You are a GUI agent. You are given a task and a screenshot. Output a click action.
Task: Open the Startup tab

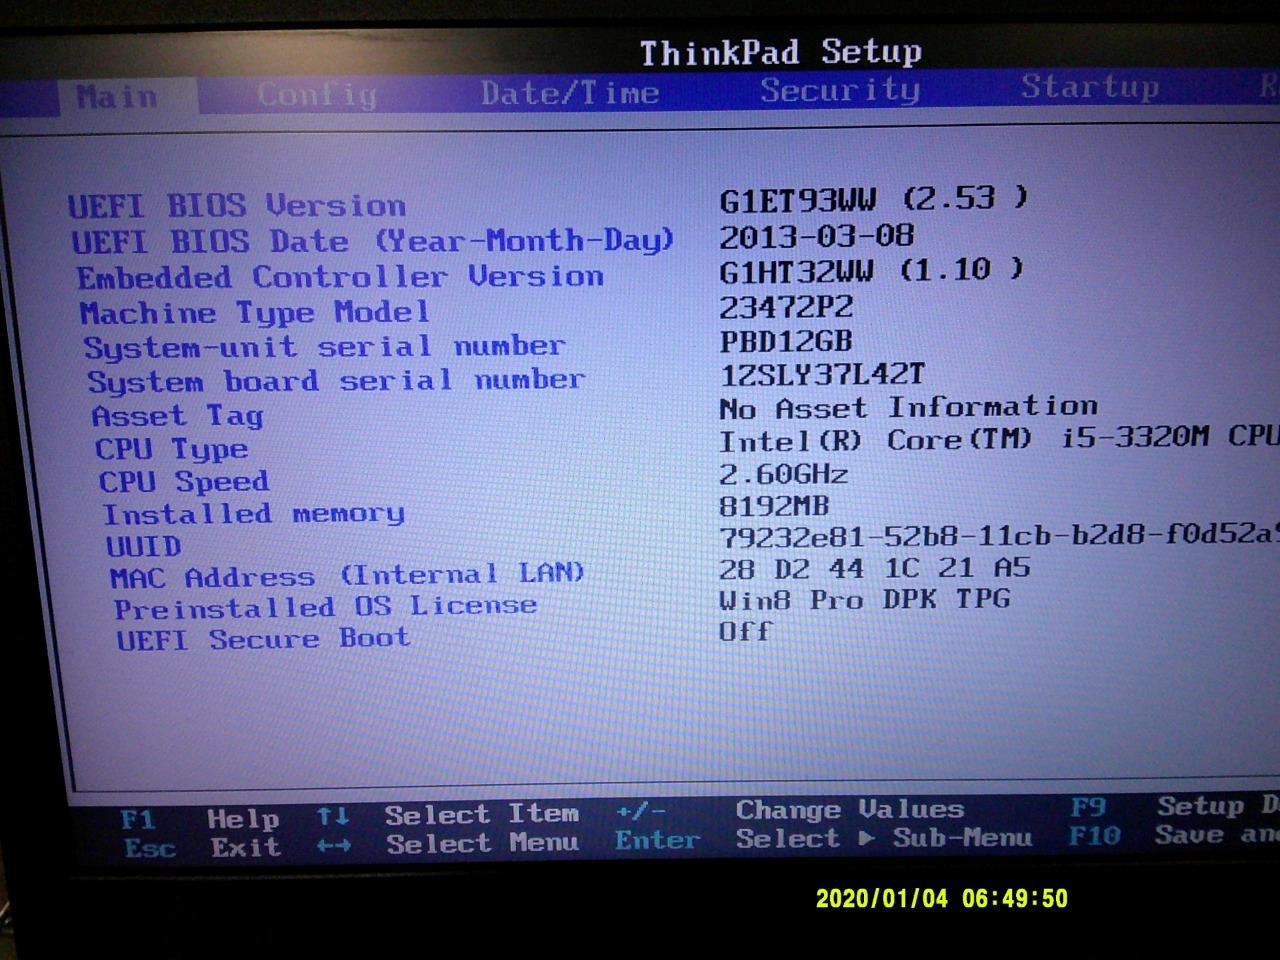pyautogui.click(x=1090, y=87)
